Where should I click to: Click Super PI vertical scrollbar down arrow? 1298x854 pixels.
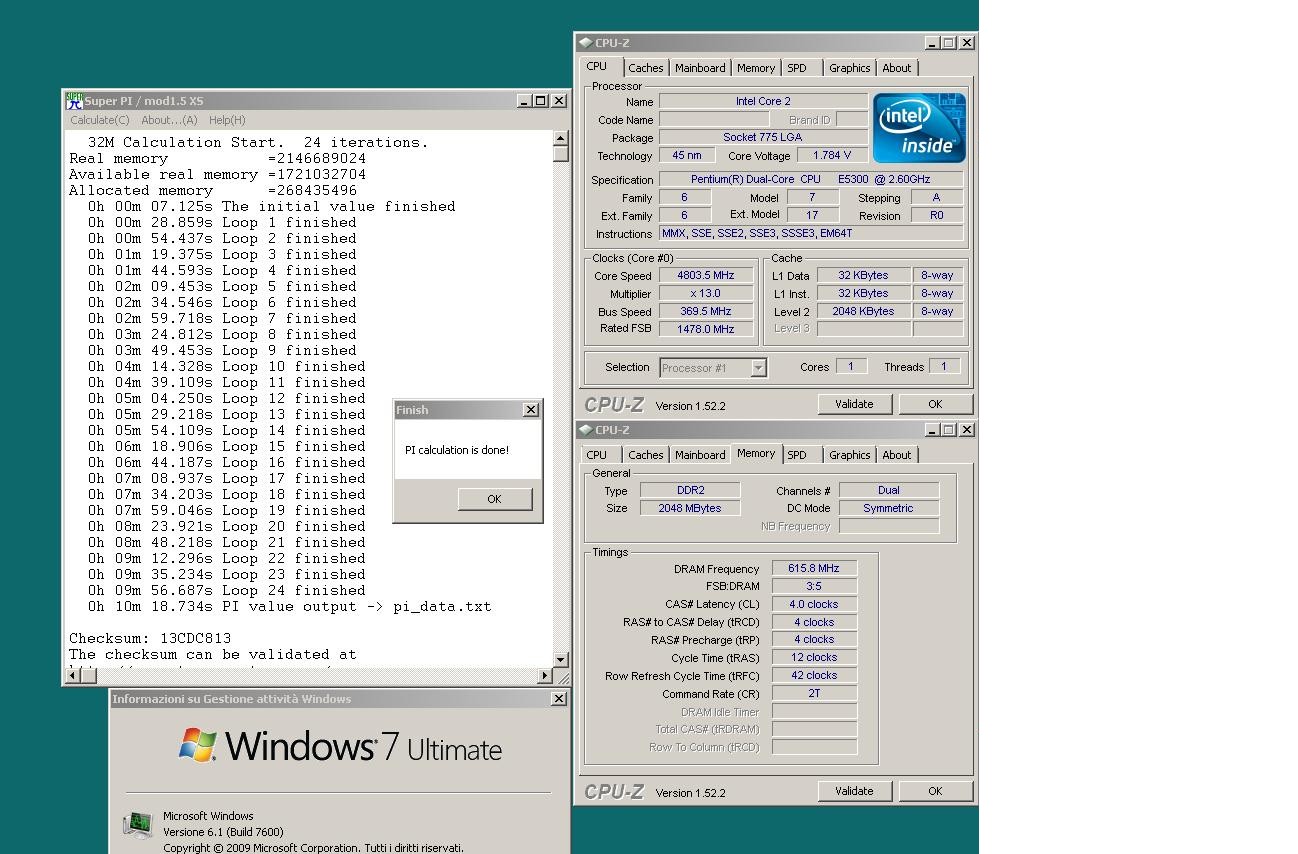(560, 660)
